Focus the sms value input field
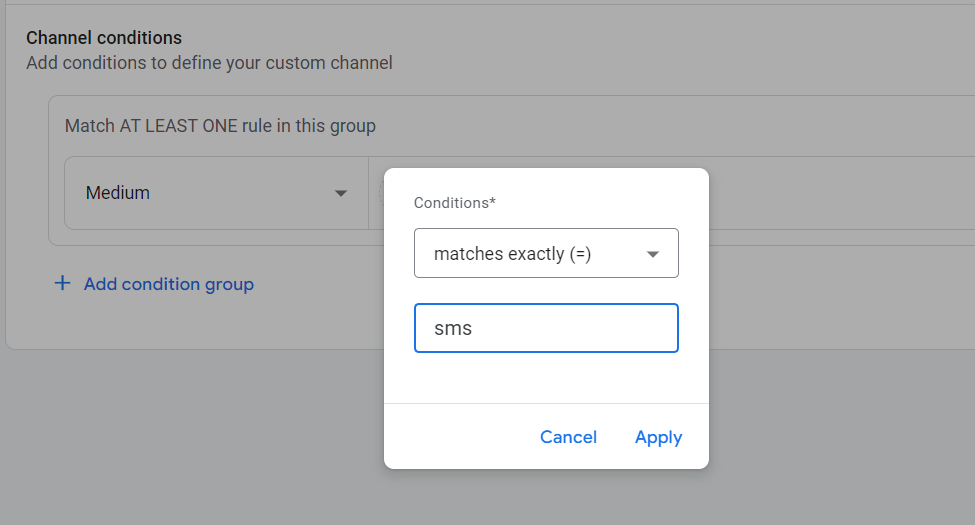The image size is (975, 525). [546, 328]
